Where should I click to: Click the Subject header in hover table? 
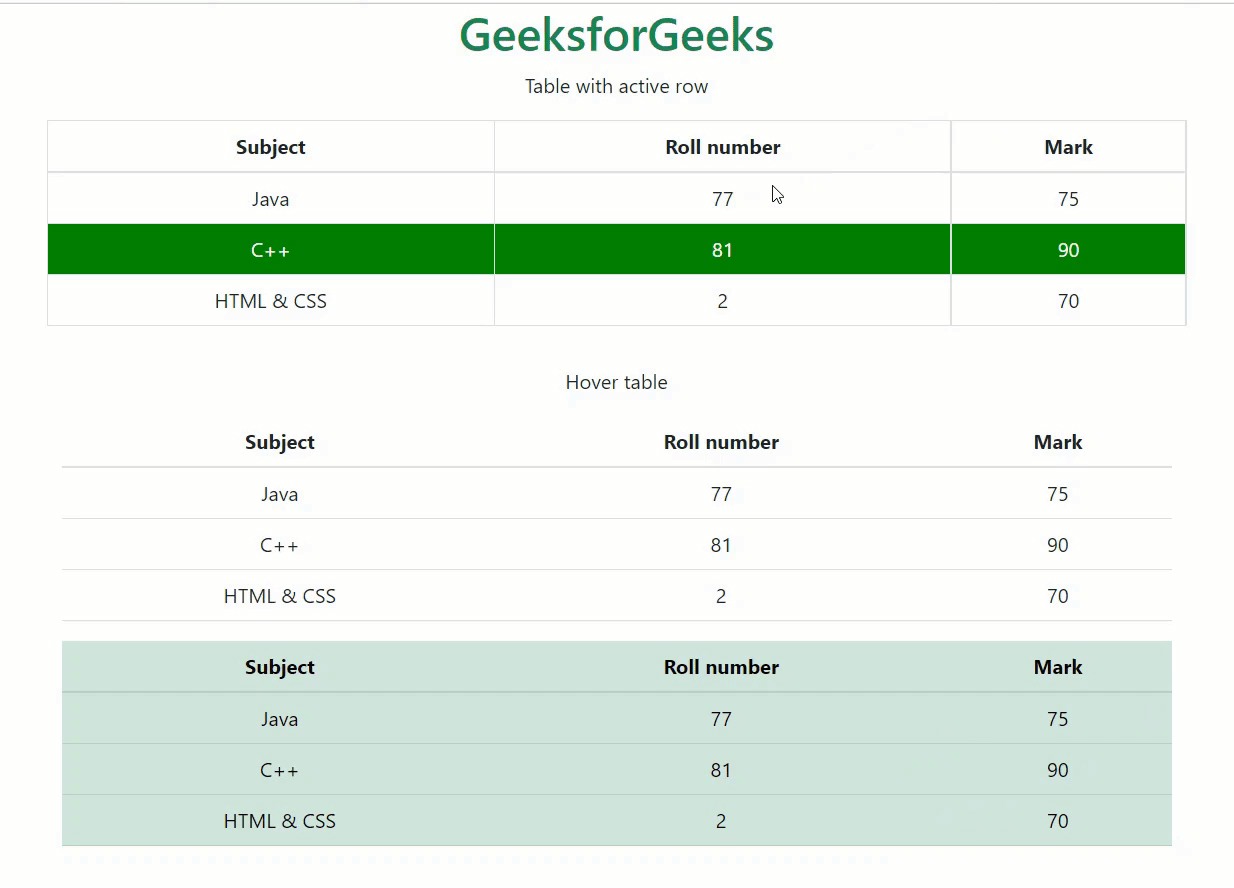tap(280, 442)
